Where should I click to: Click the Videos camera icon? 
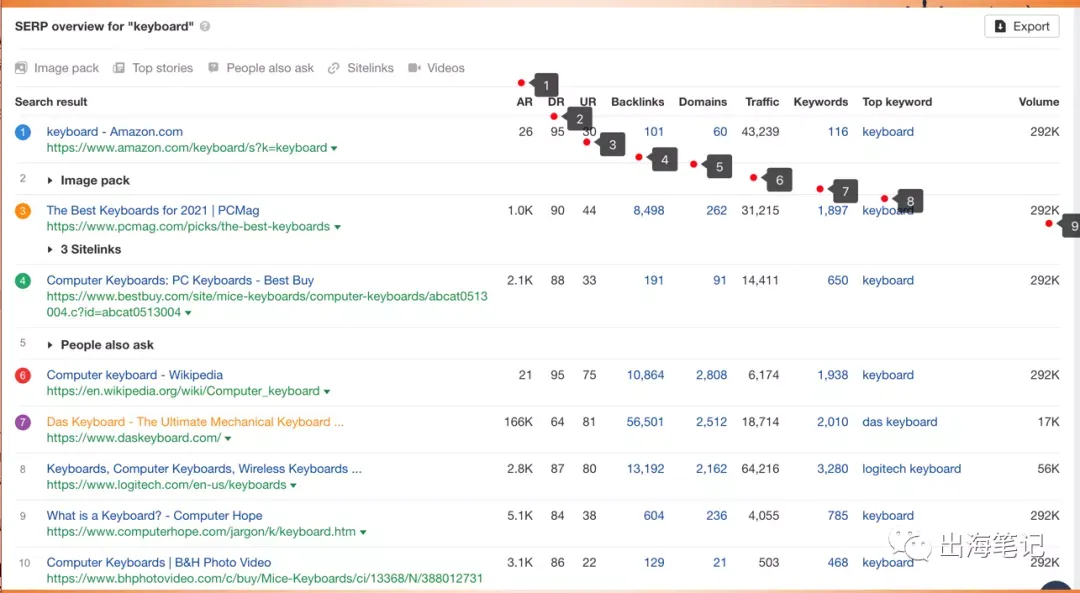[414, 67]
